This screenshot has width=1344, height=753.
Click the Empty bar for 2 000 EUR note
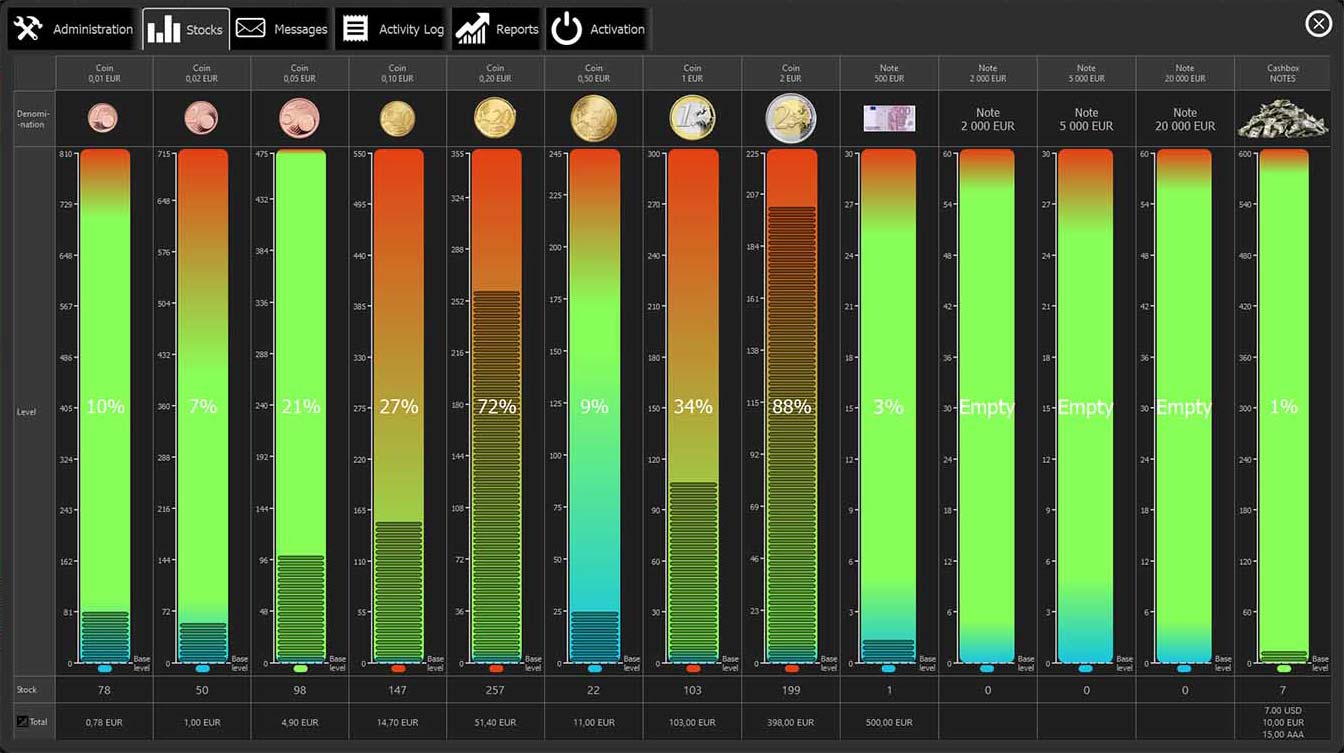click(987, 406)
